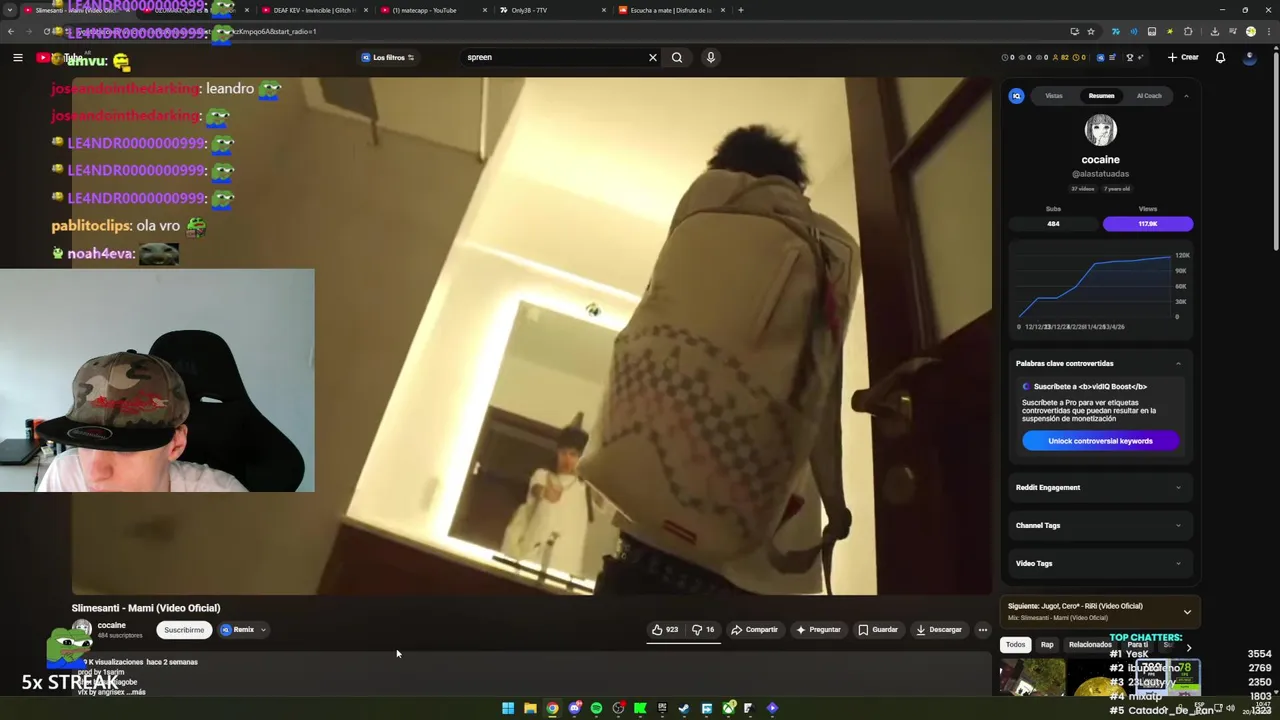Open File Explorer from the taskbar

coord(530,708)
